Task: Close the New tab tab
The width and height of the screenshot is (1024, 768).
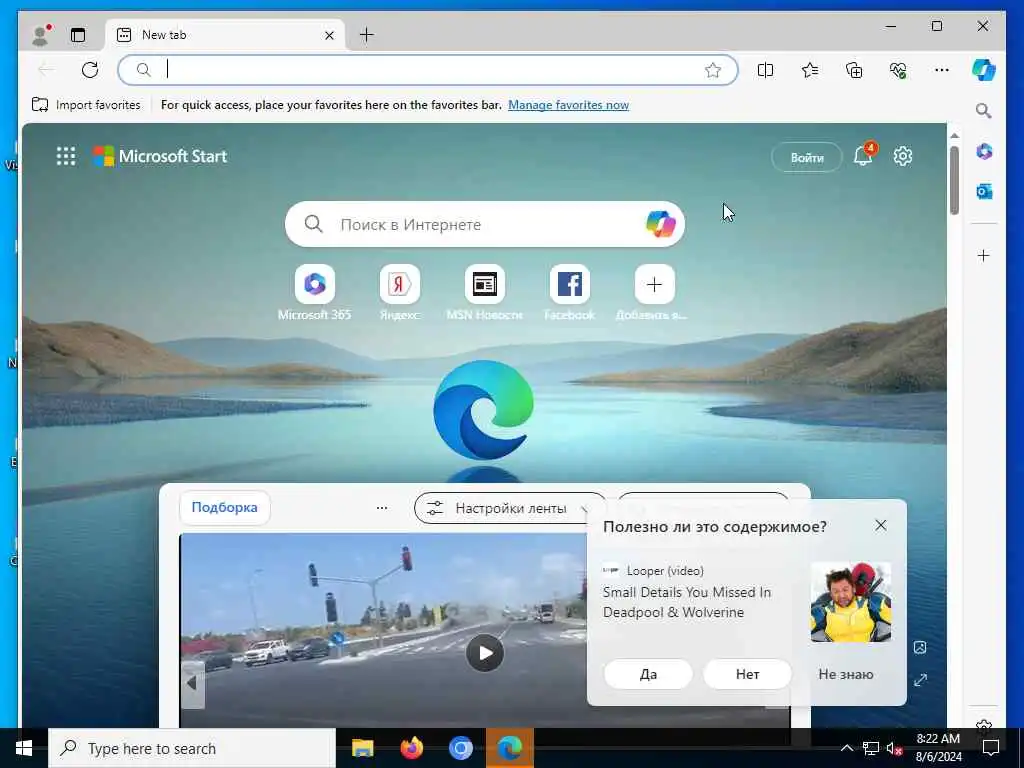Action: (x=329, y=35)
